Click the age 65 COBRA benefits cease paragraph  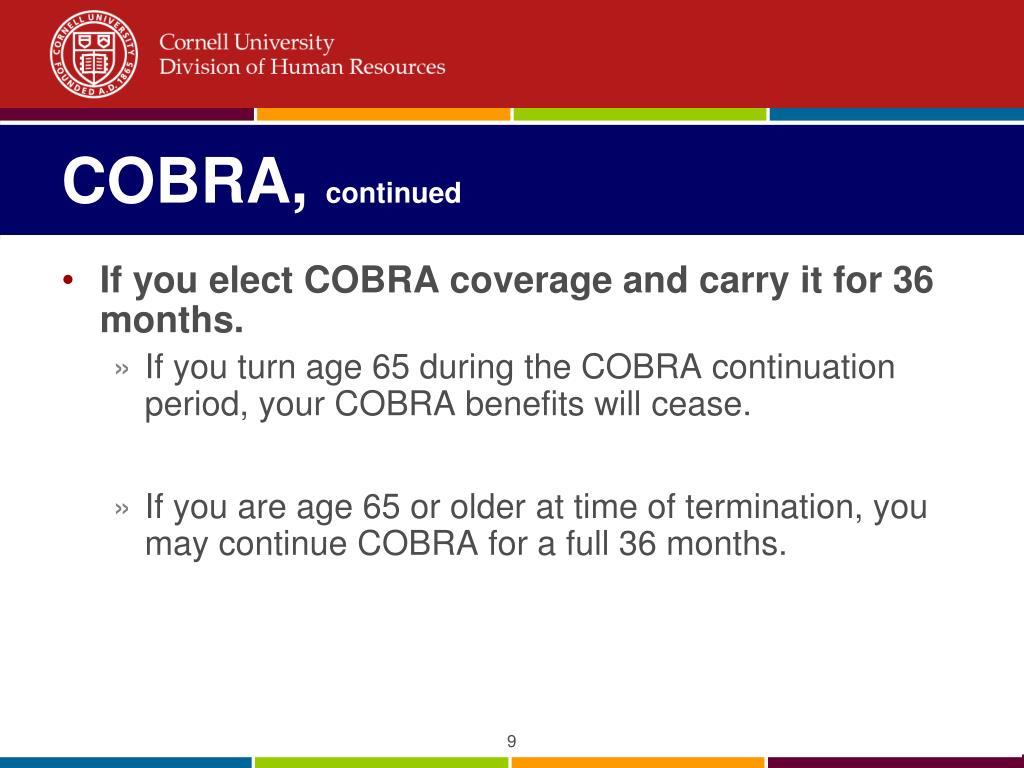click(520, 385)
